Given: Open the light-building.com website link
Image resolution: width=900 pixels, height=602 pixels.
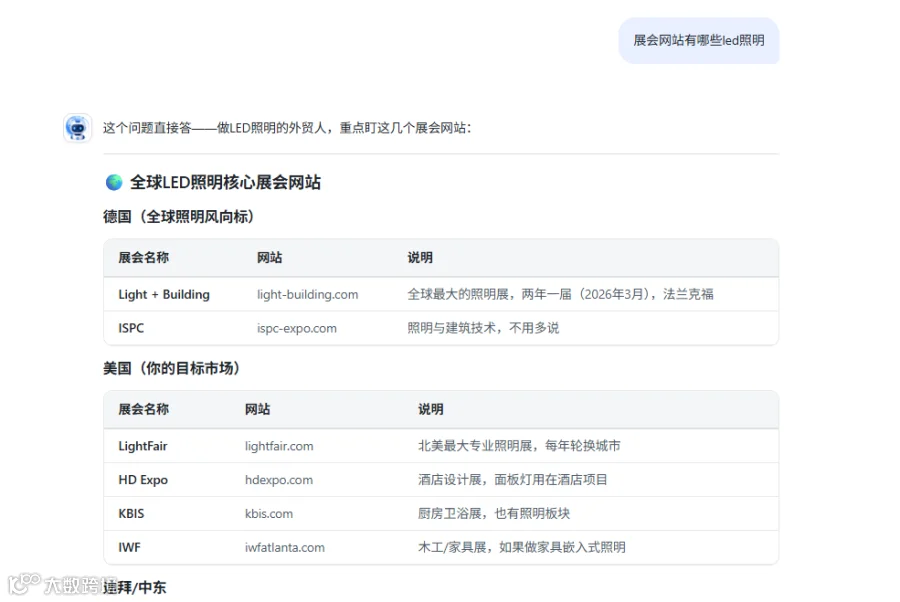Looking at the screenshot, I should [x=307, y=294].
